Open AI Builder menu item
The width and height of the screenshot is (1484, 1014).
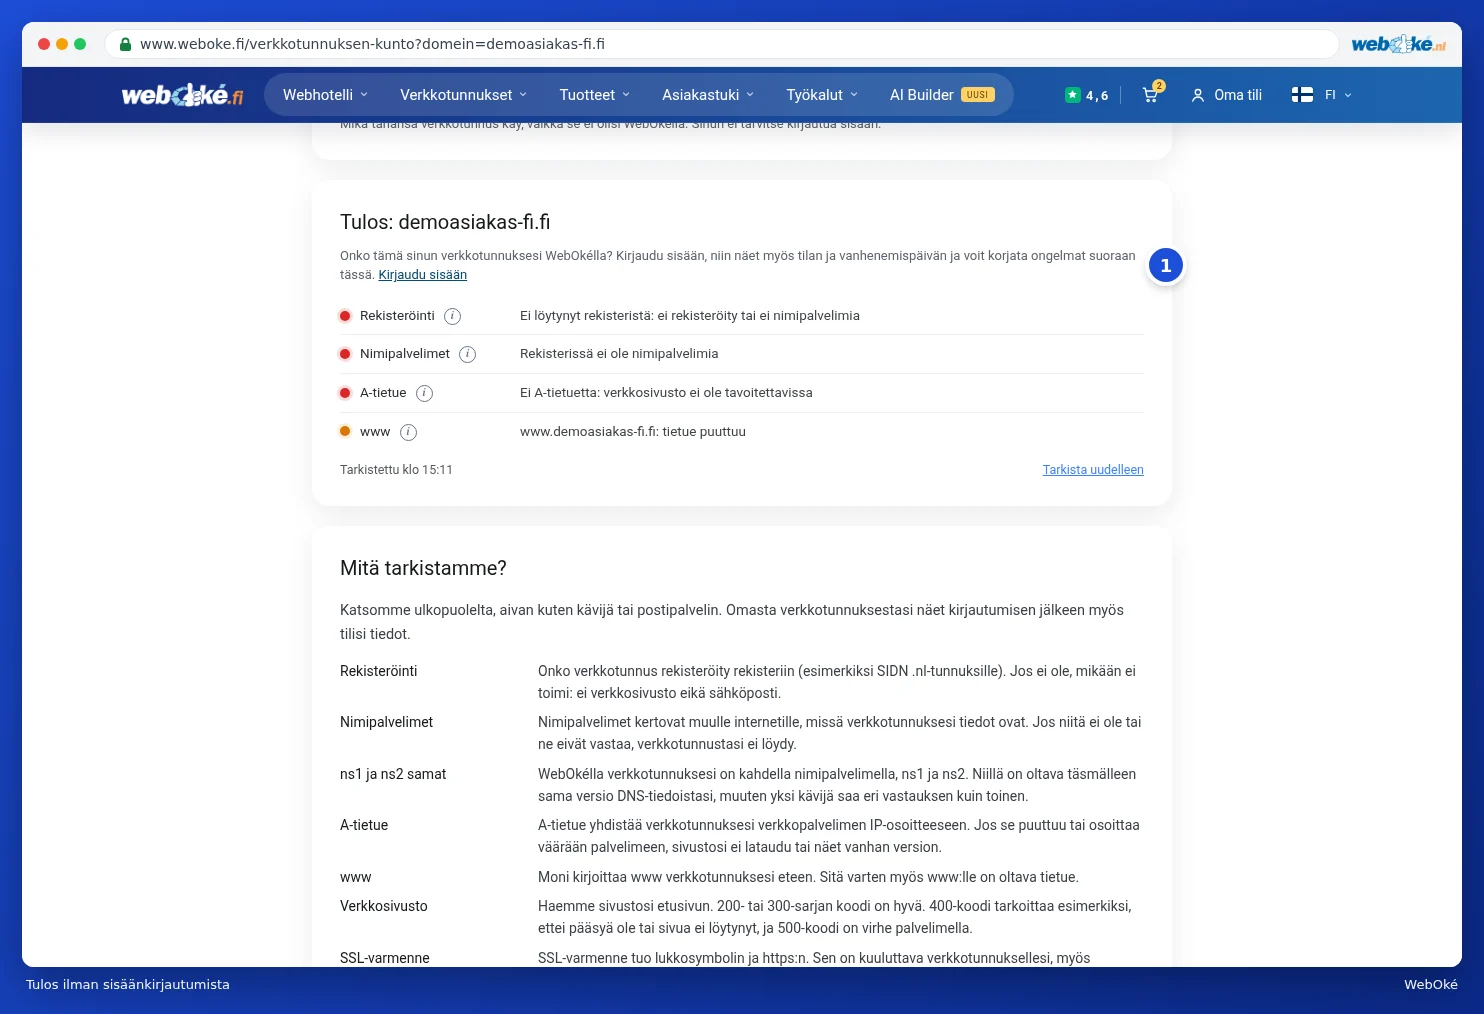tap(942, 95)
